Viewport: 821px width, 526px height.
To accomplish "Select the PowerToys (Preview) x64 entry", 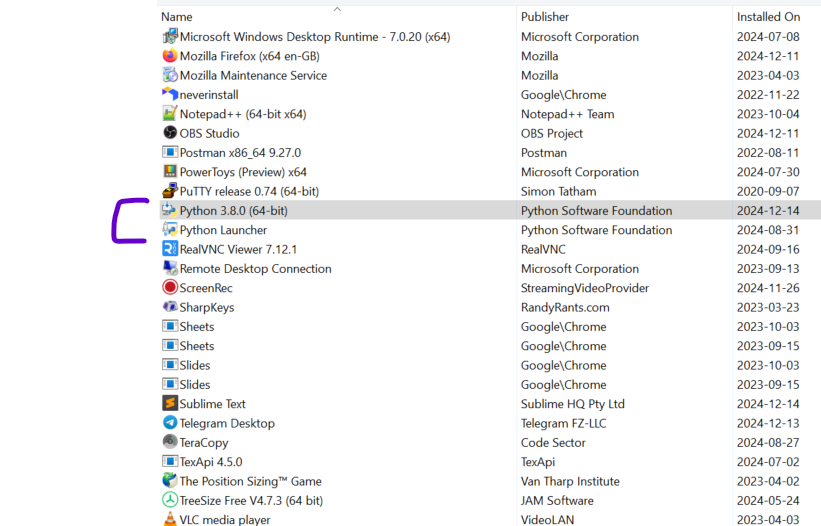I will 243,172.
